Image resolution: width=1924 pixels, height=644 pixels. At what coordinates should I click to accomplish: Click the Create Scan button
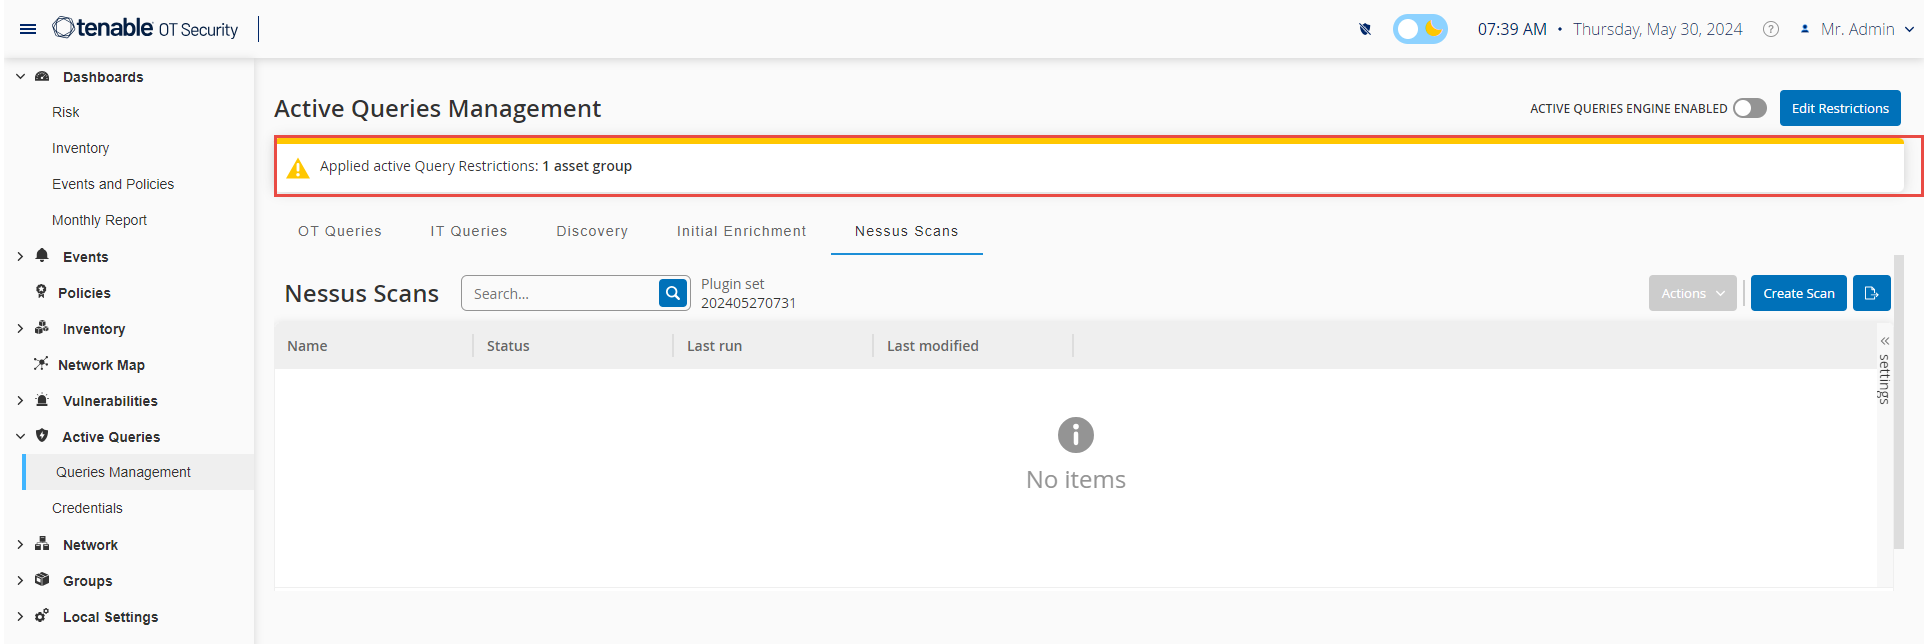tap(1798, 293)
